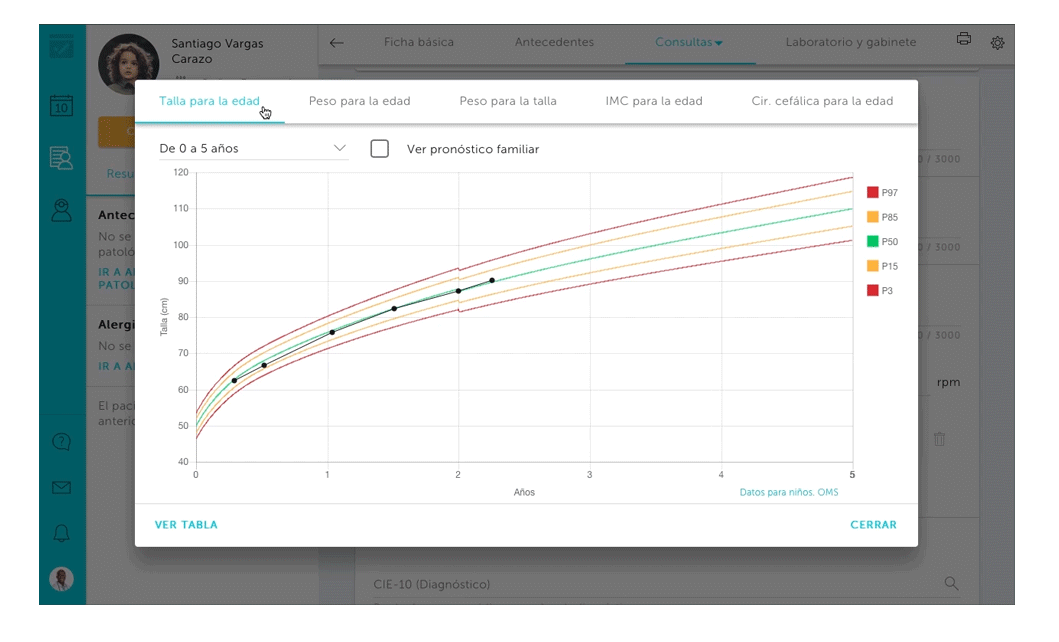
Task: Click the data point at age 2 years
Action: [459, 291]
